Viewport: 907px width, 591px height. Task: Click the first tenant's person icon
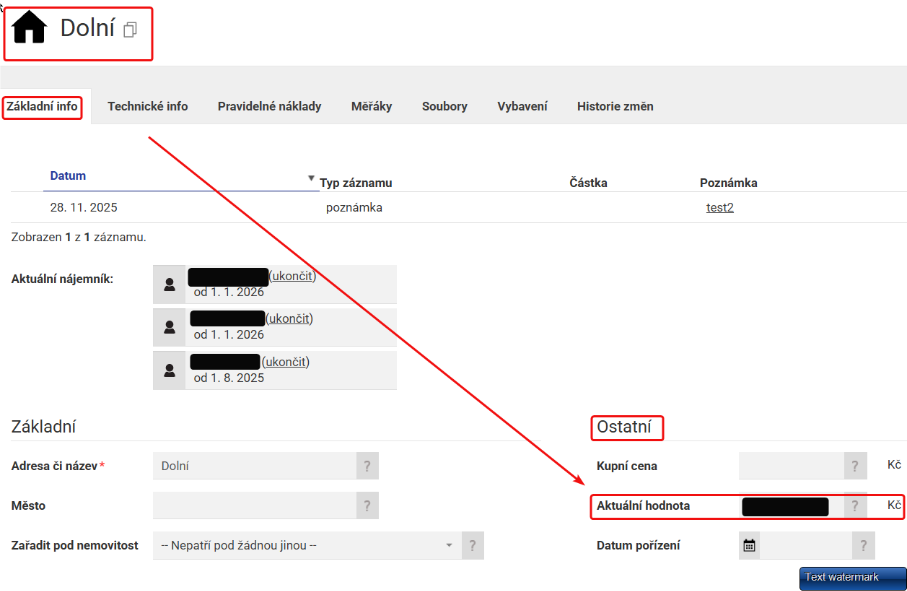(x=169, y=285)
